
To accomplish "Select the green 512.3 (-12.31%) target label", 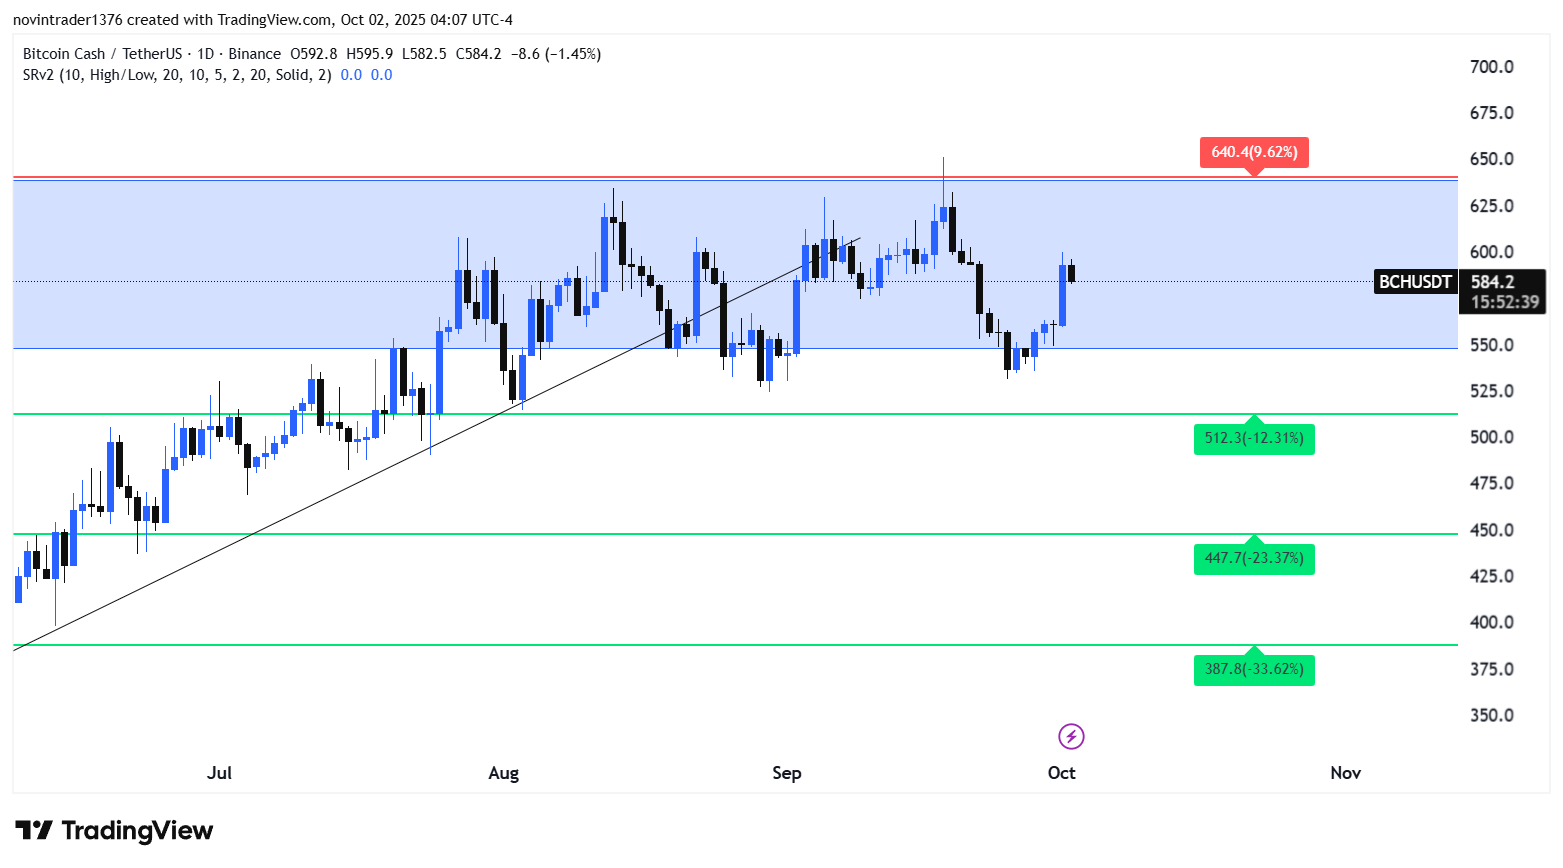I will [1254, 438].
